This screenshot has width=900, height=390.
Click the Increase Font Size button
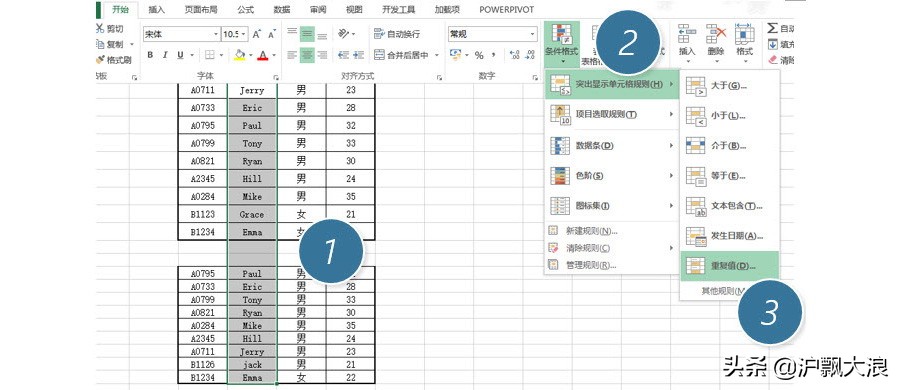point(257,34)
